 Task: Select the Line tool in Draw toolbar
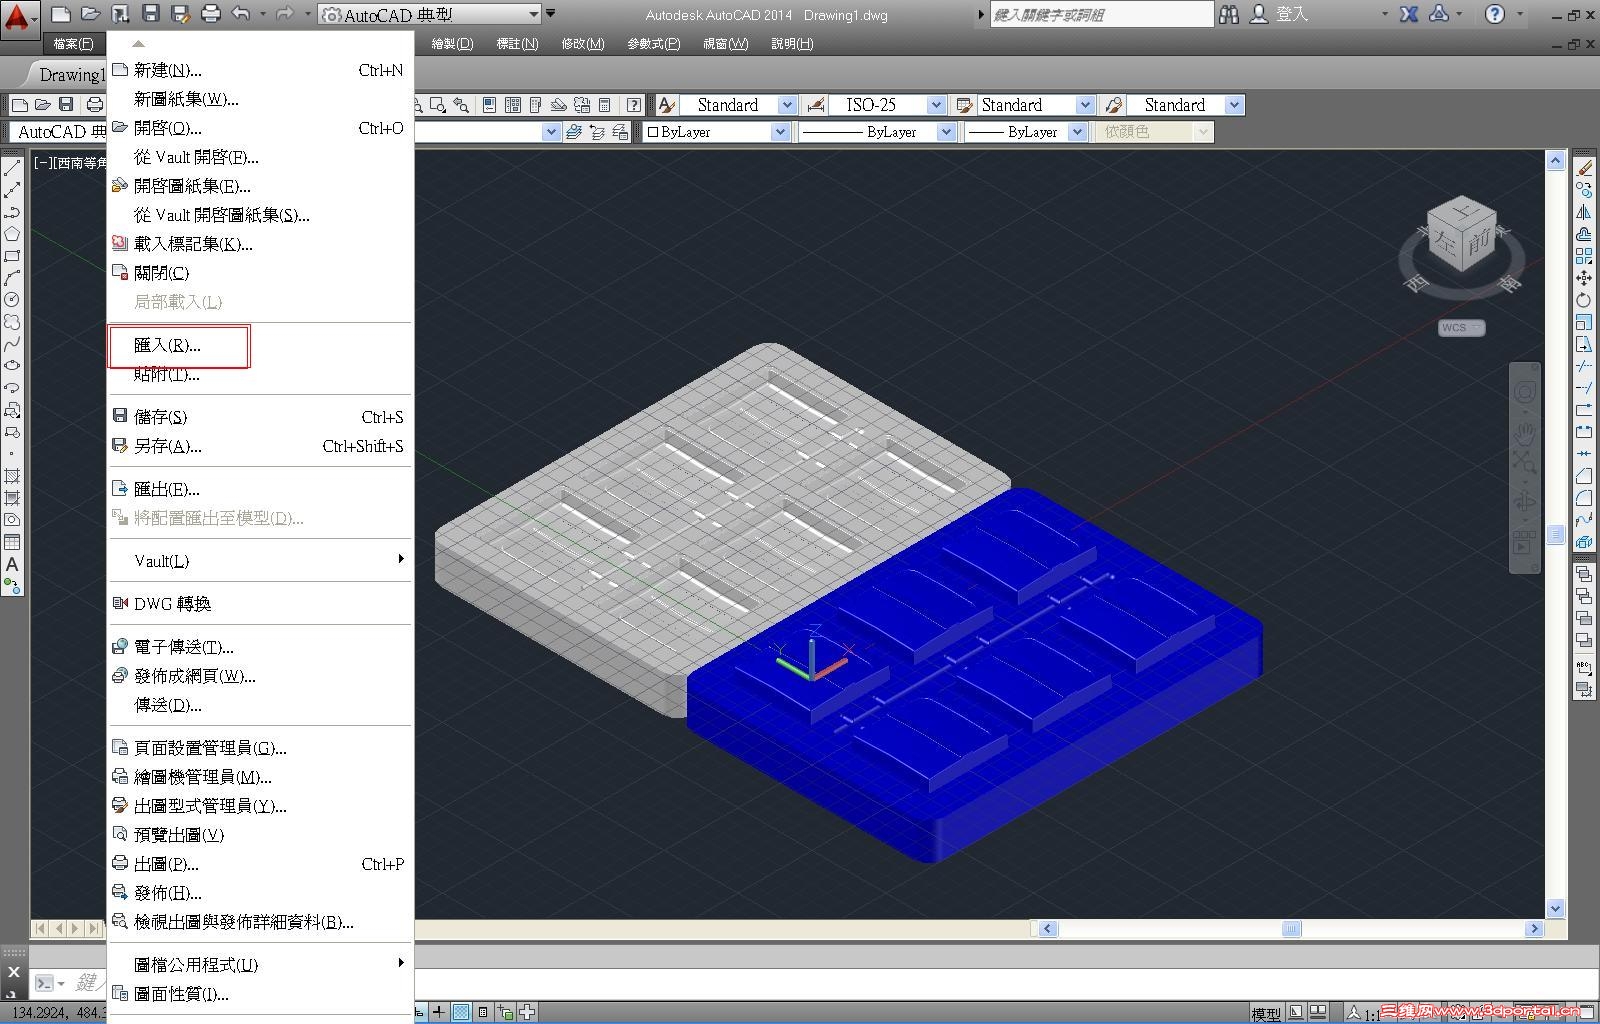click(x=13, y=168)
